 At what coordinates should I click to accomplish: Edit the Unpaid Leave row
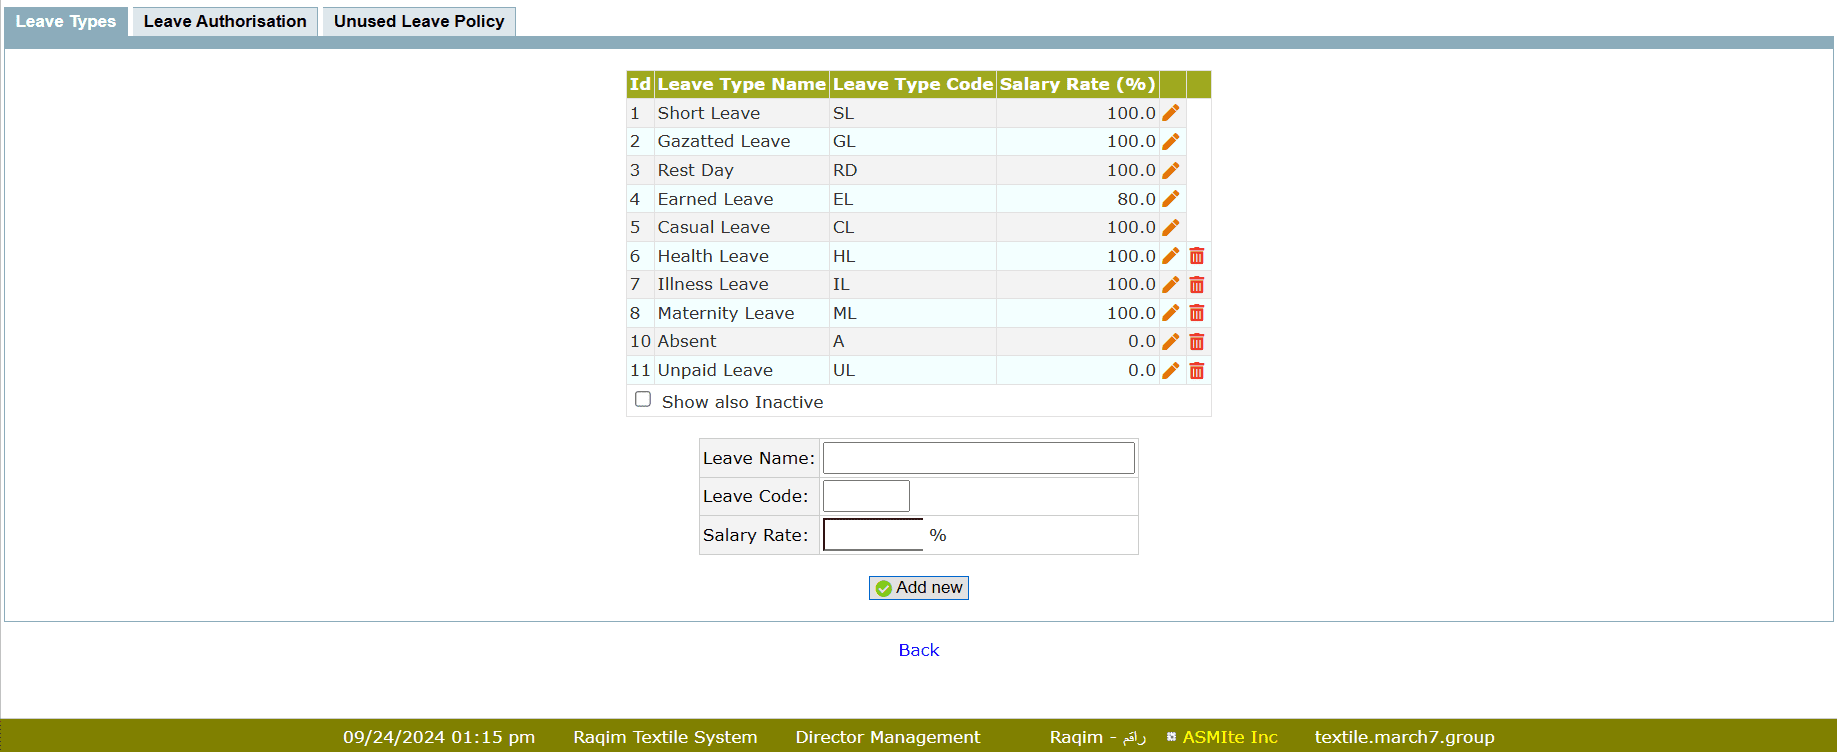(1170, 371)
